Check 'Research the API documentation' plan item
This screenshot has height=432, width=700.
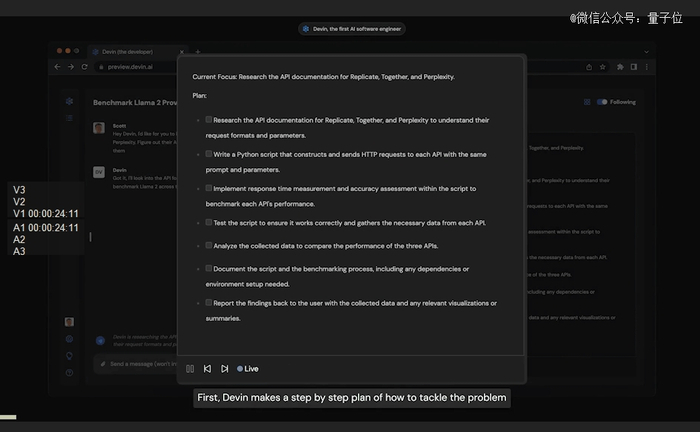tap(208, 119)
